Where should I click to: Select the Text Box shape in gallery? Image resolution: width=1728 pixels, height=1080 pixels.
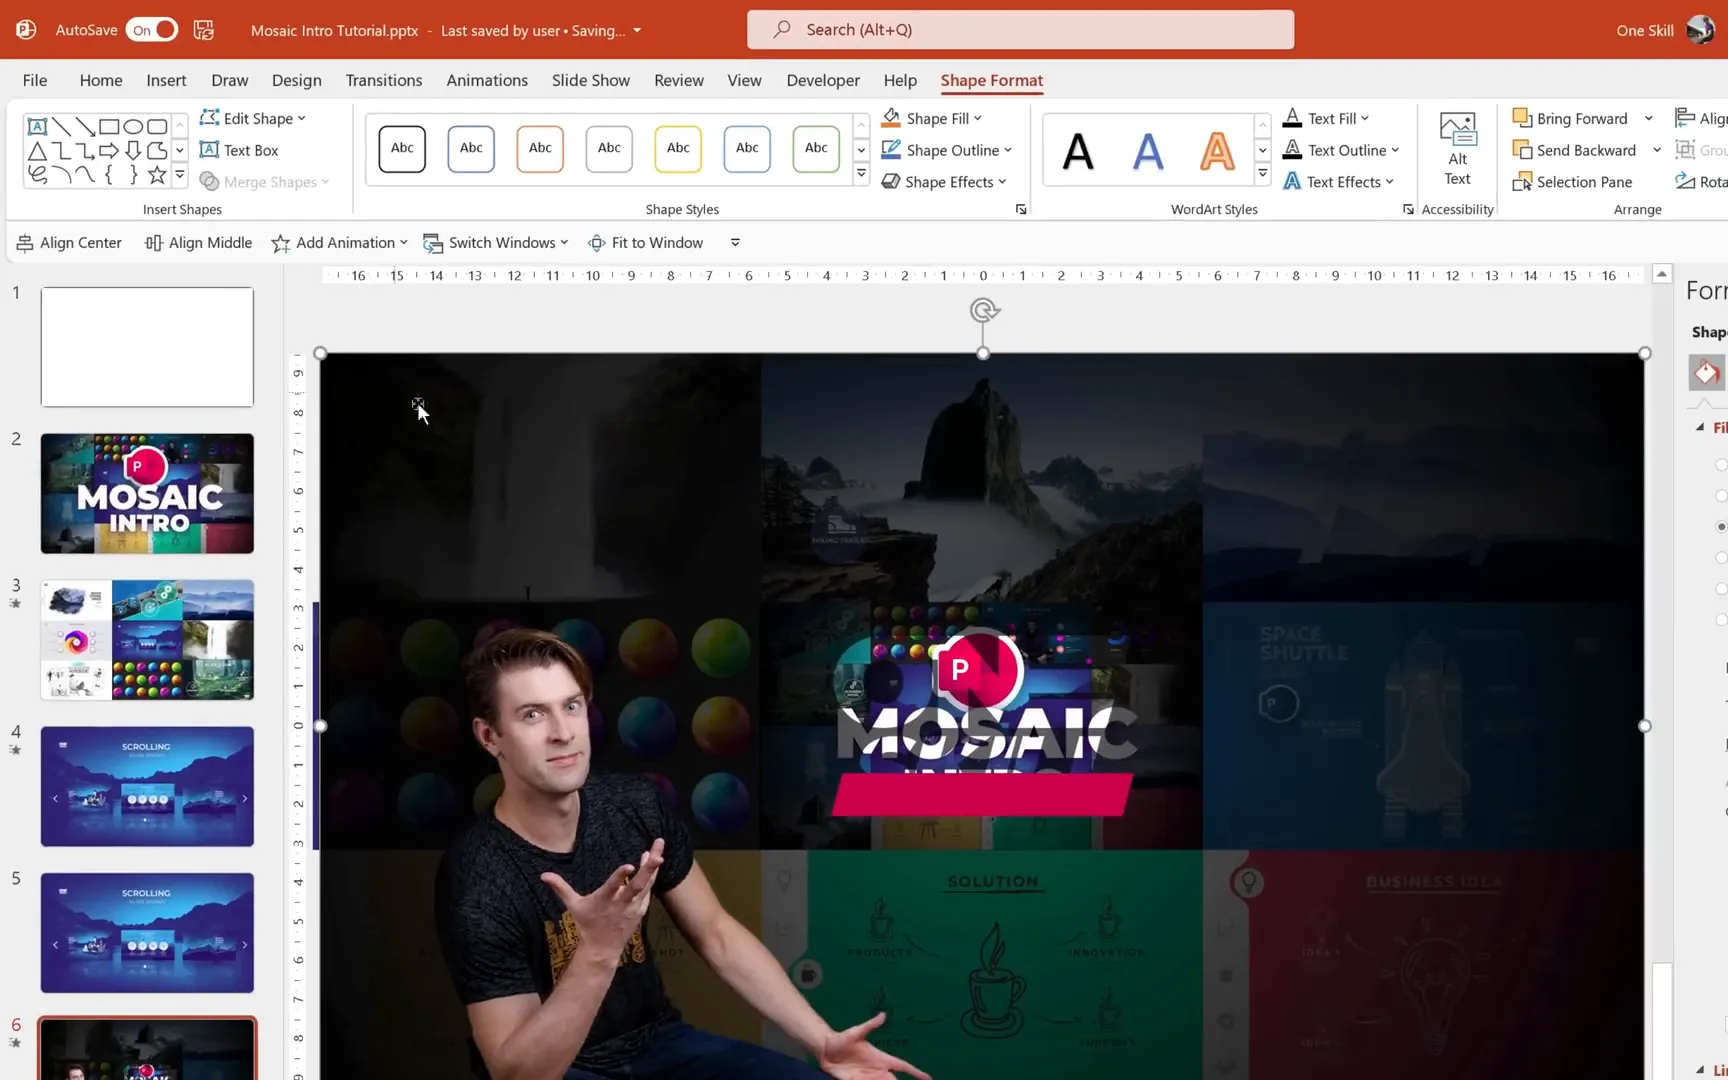pos(37,127)
